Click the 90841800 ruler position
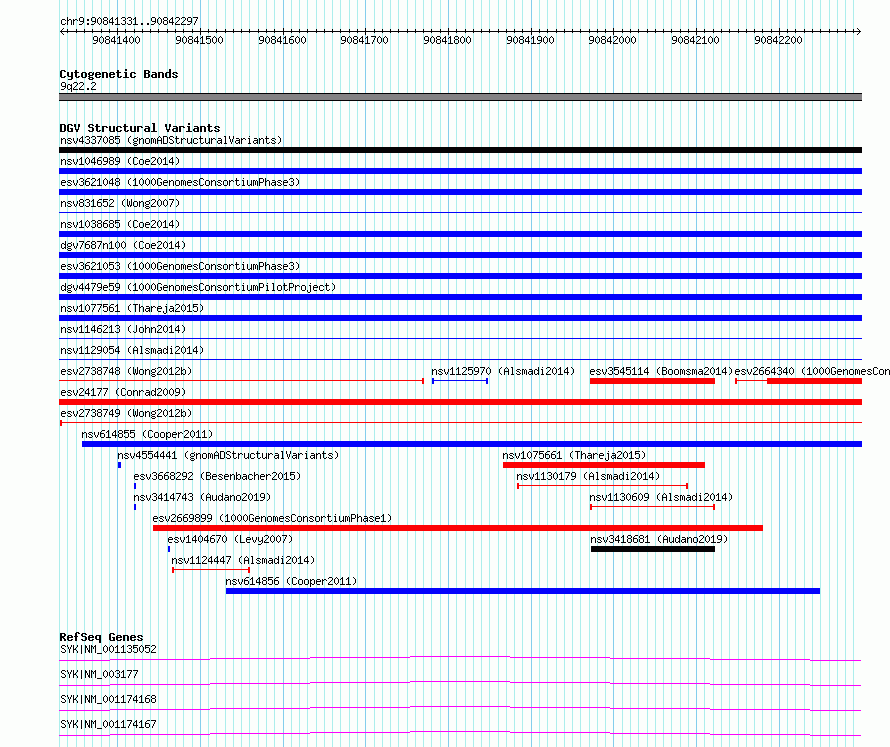This screenshot has width=890, height=747. tap(447, 40)
